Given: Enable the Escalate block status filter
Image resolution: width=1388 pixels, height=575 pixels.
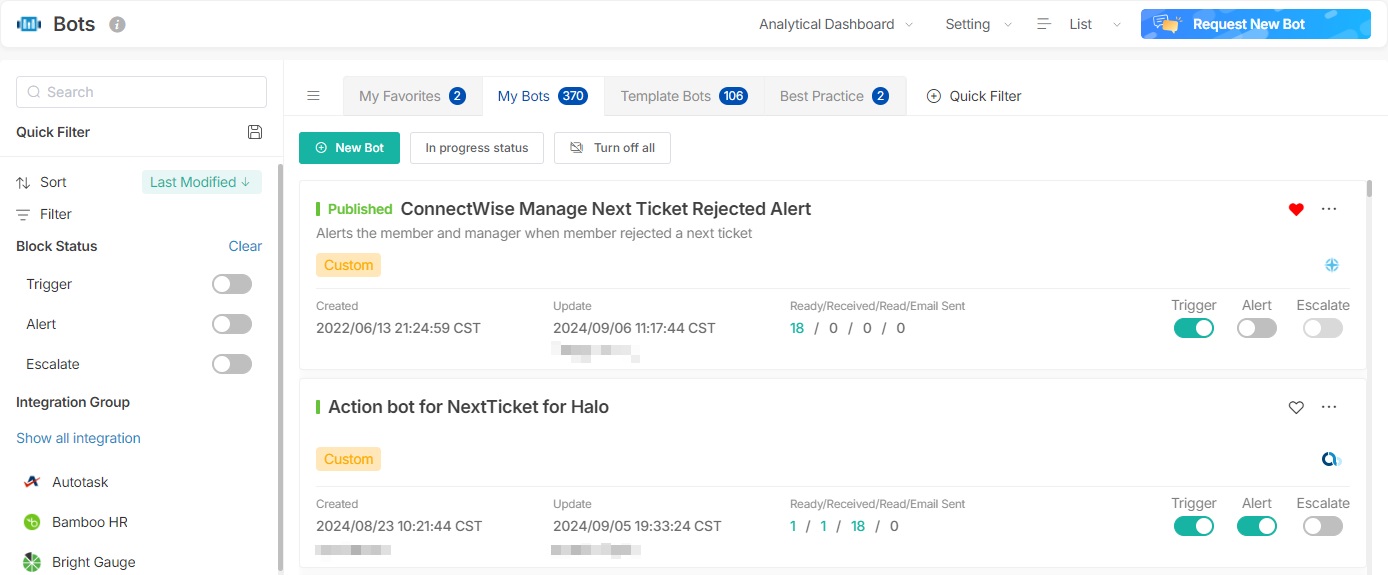Looking at the screenshot, I should click(232, 364).
